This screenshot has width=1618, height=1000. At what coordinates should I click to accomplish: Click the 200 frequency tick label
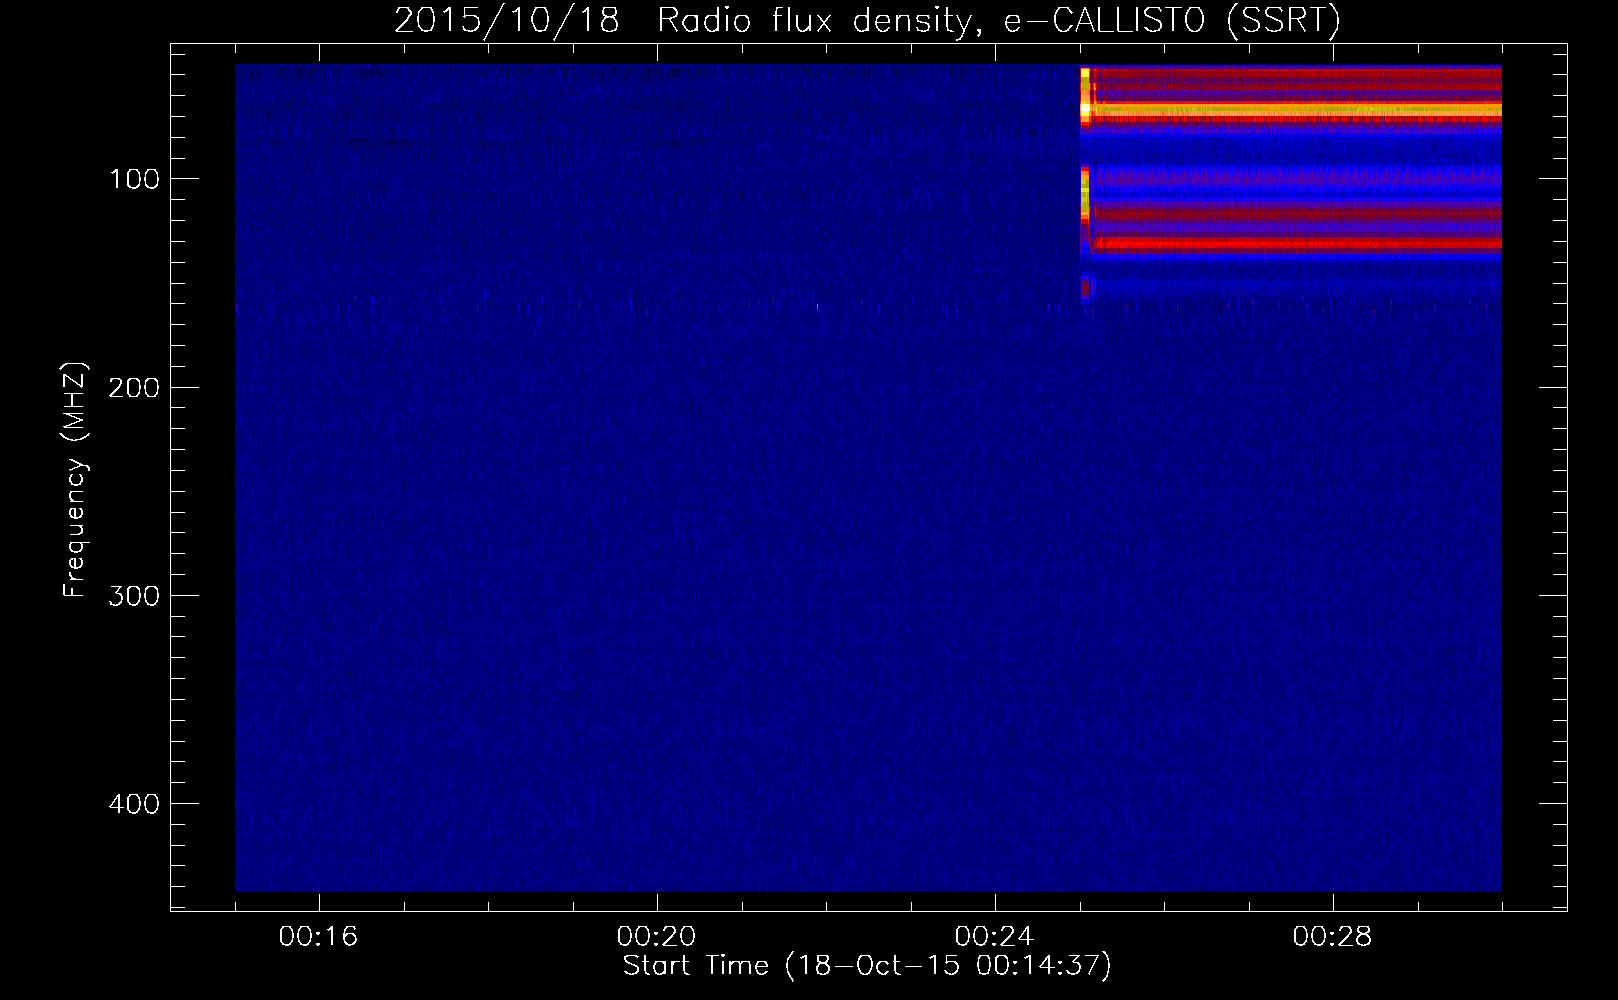(x=134, y=388)
